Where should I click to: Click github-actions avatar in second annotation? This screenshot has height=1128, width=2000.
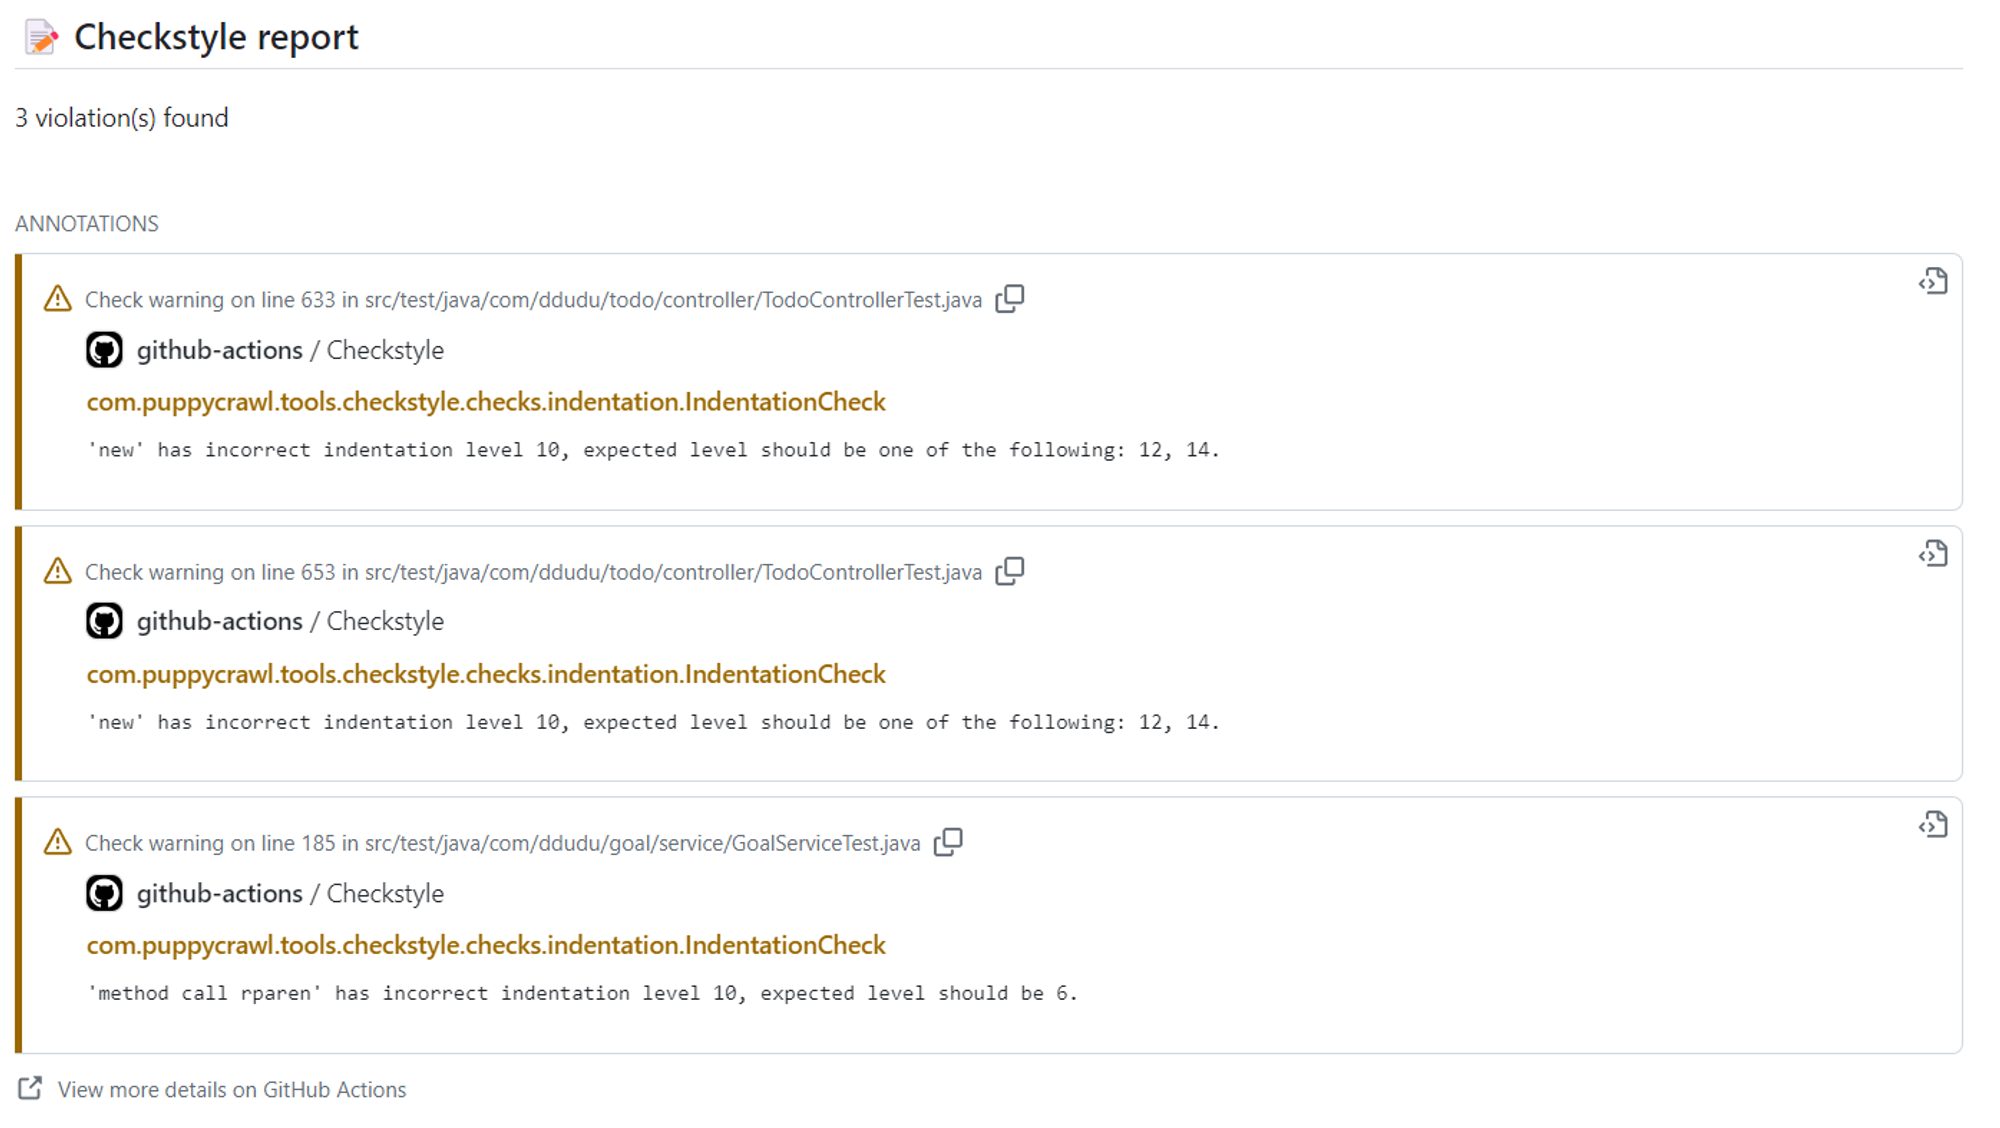[104, 621]
